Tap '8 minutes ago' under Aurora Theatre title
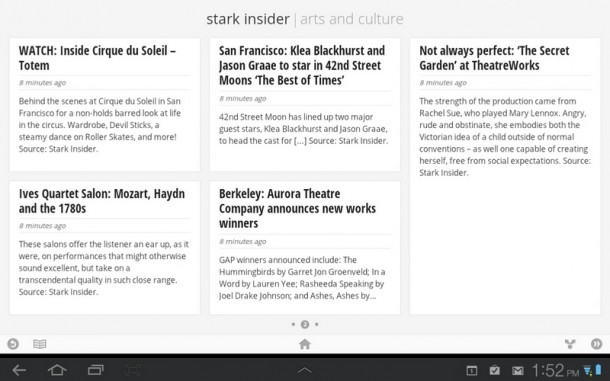 (x=242, y=241)
